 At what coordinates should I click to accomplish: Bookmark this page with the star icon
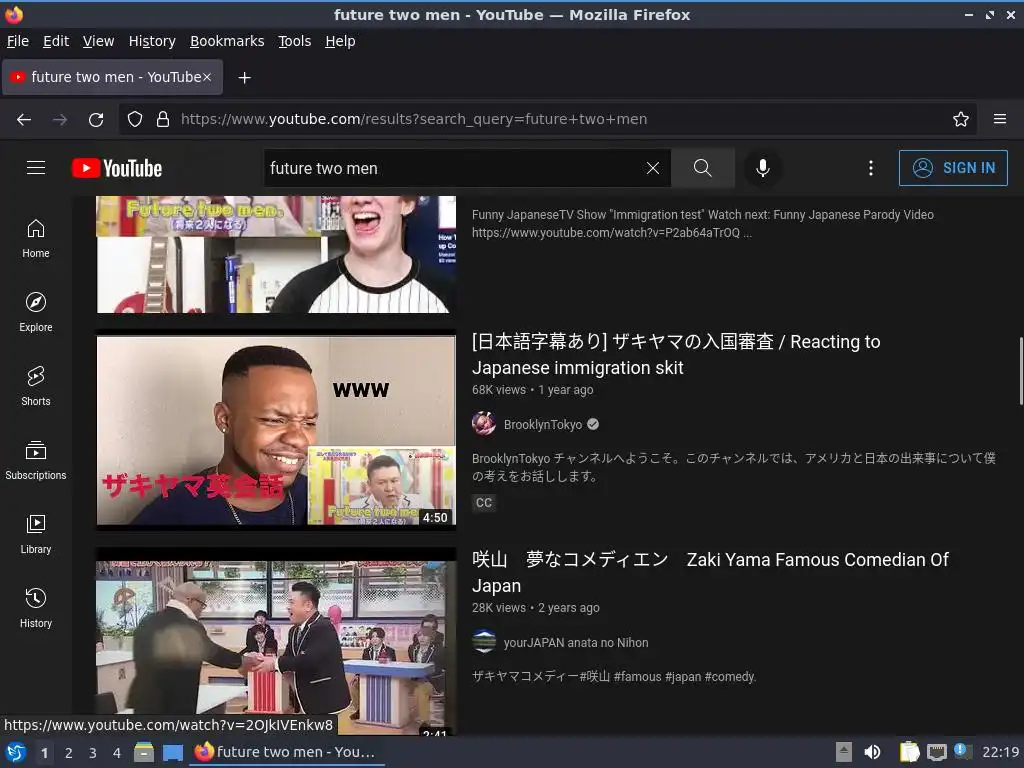click(961, 120)
